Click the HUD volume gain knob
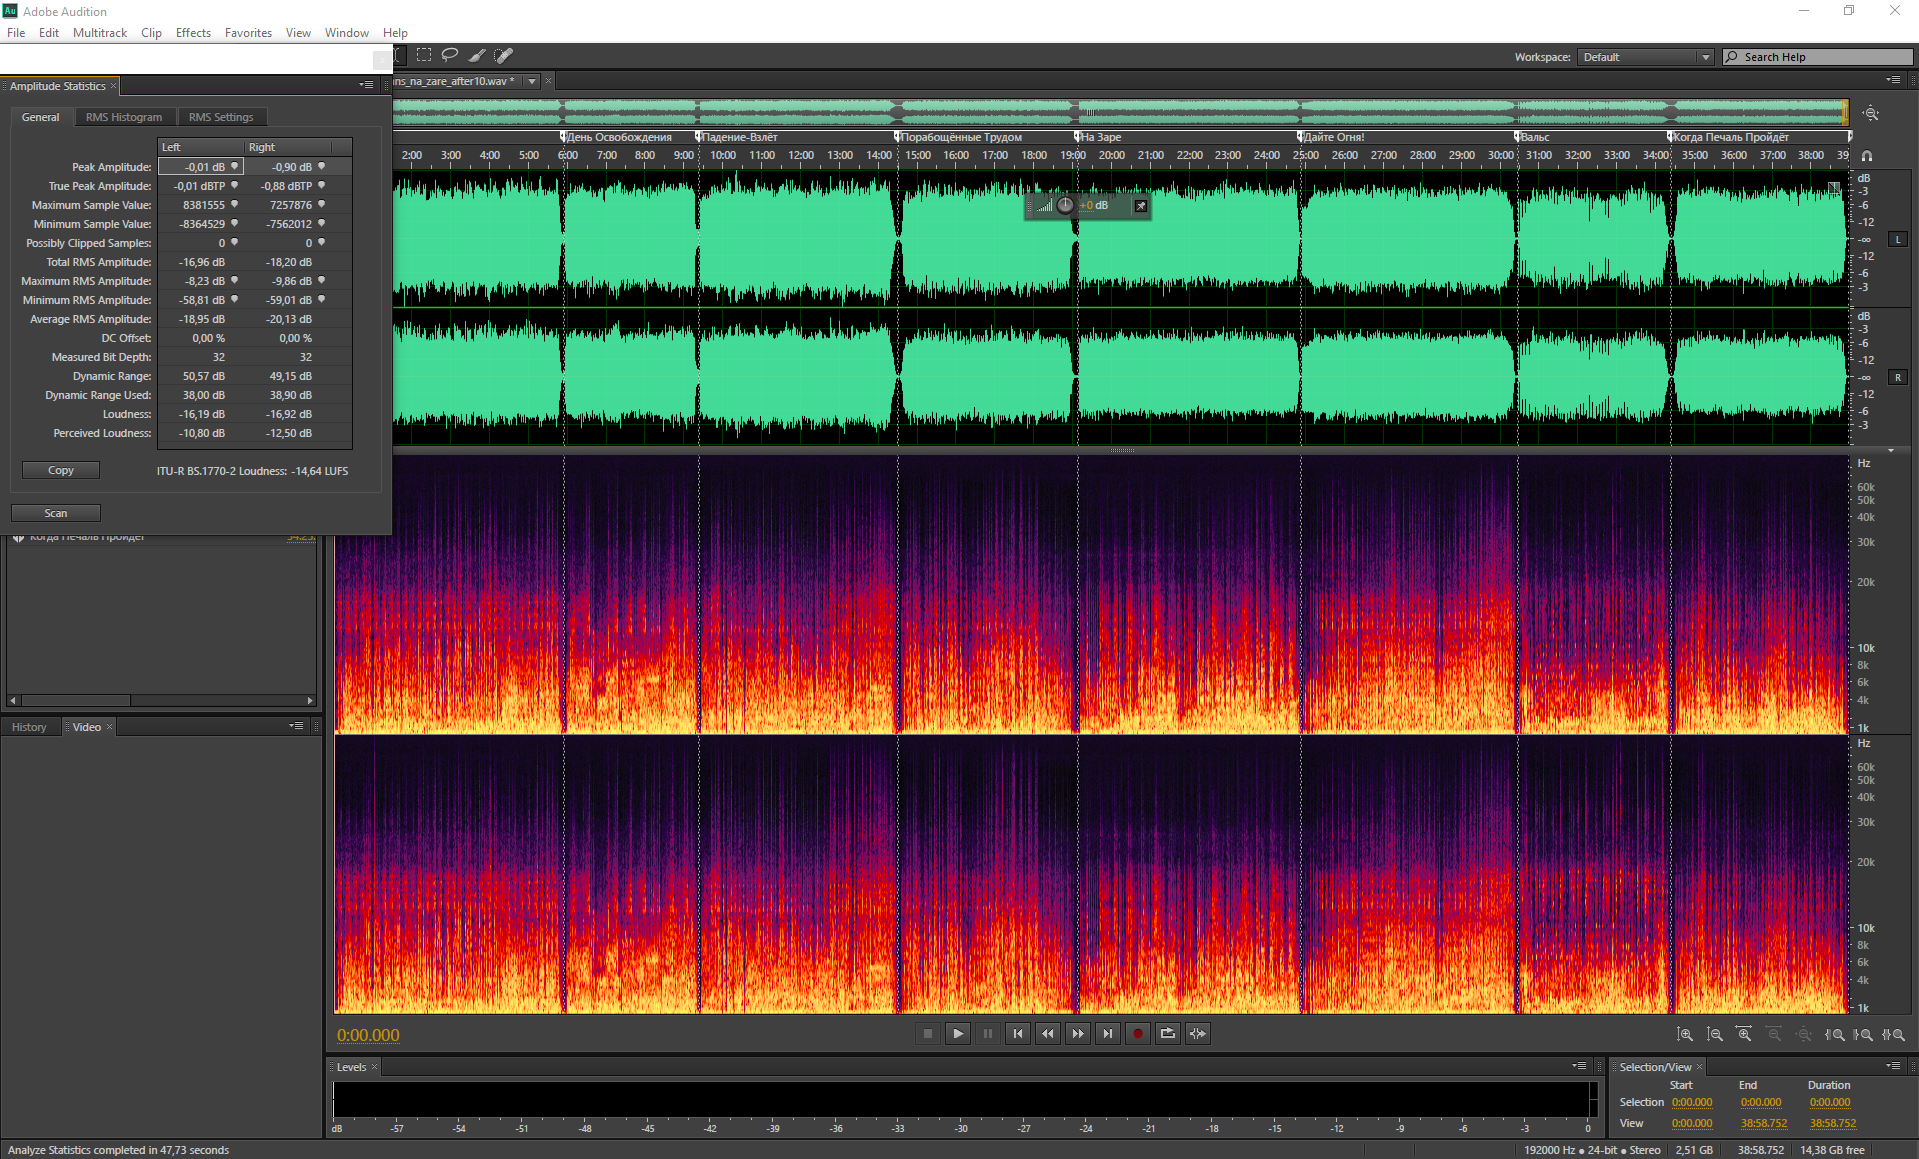The width and height of the screenshot is (1919, 1159). coord(1065,205)
